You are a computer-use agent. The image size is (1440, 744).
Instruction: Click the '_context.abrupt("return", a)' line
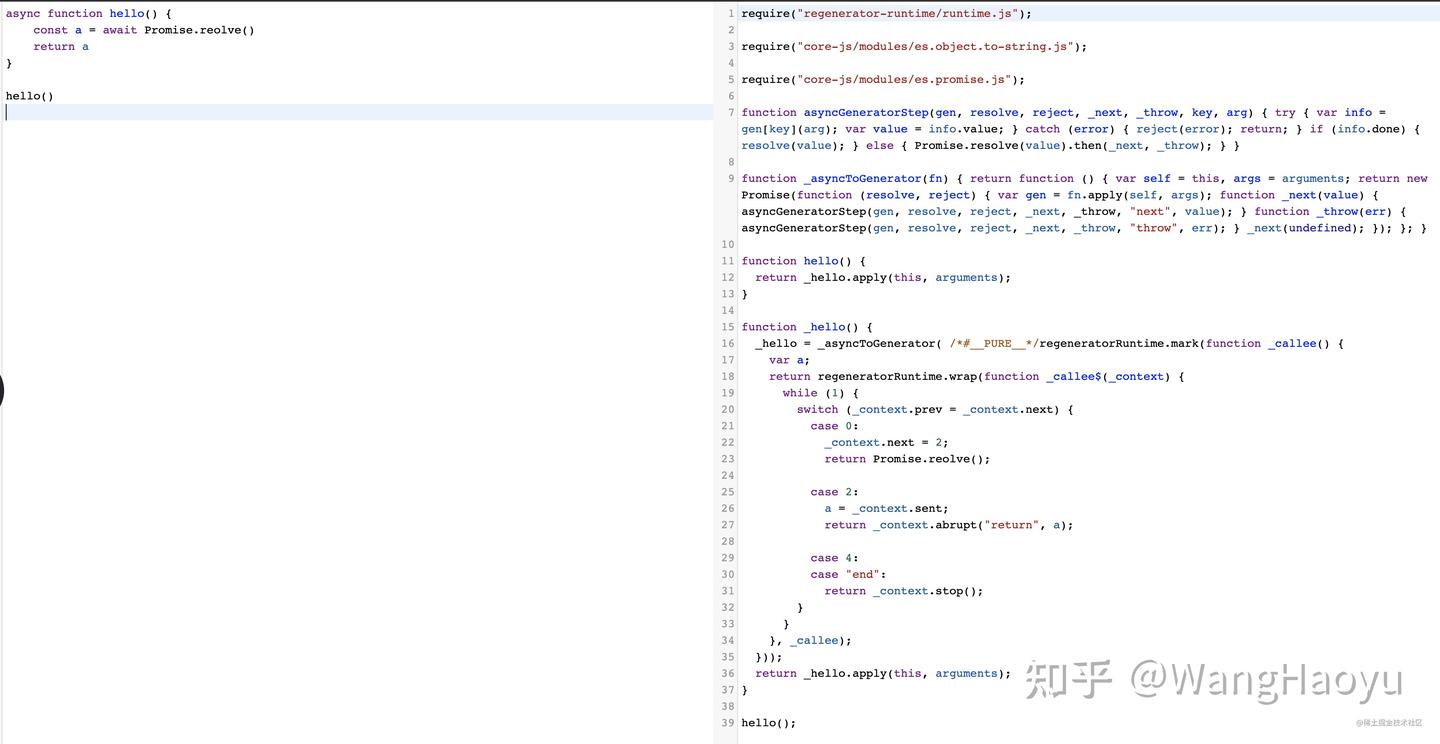tap(949, 525)
